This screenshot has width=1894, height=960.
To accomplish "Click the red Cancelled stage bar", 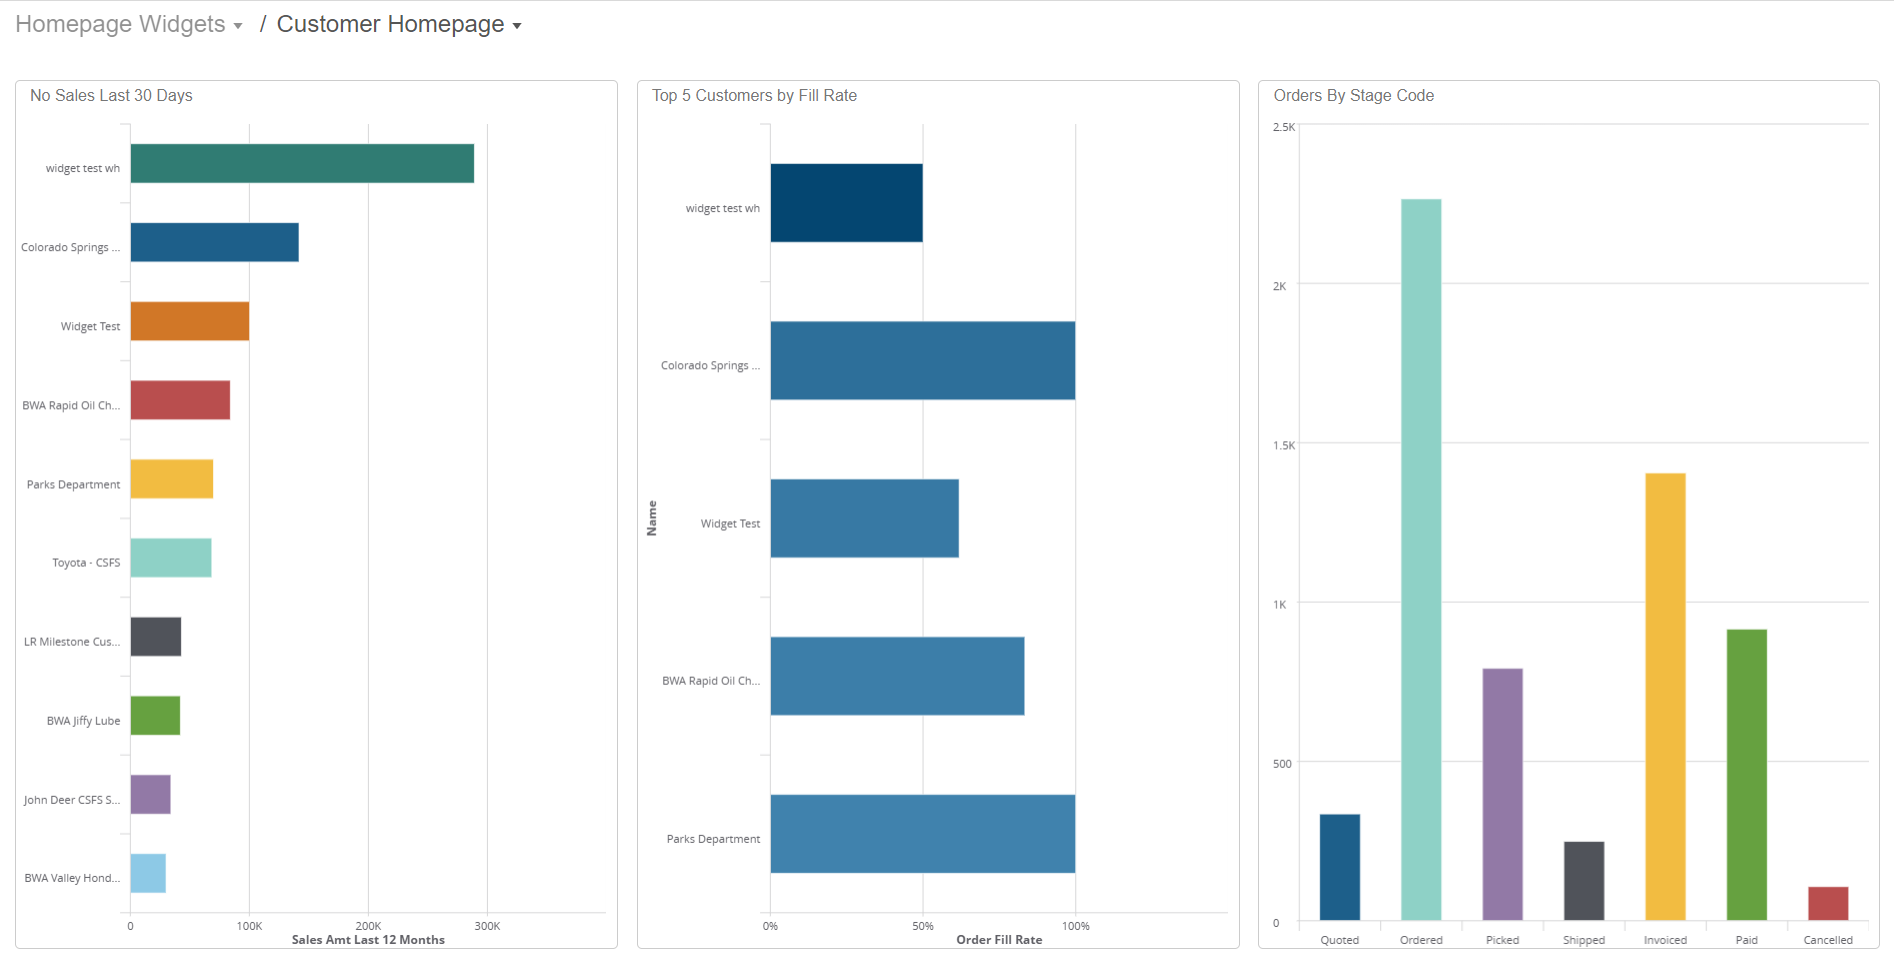I will click(1827, 903).
